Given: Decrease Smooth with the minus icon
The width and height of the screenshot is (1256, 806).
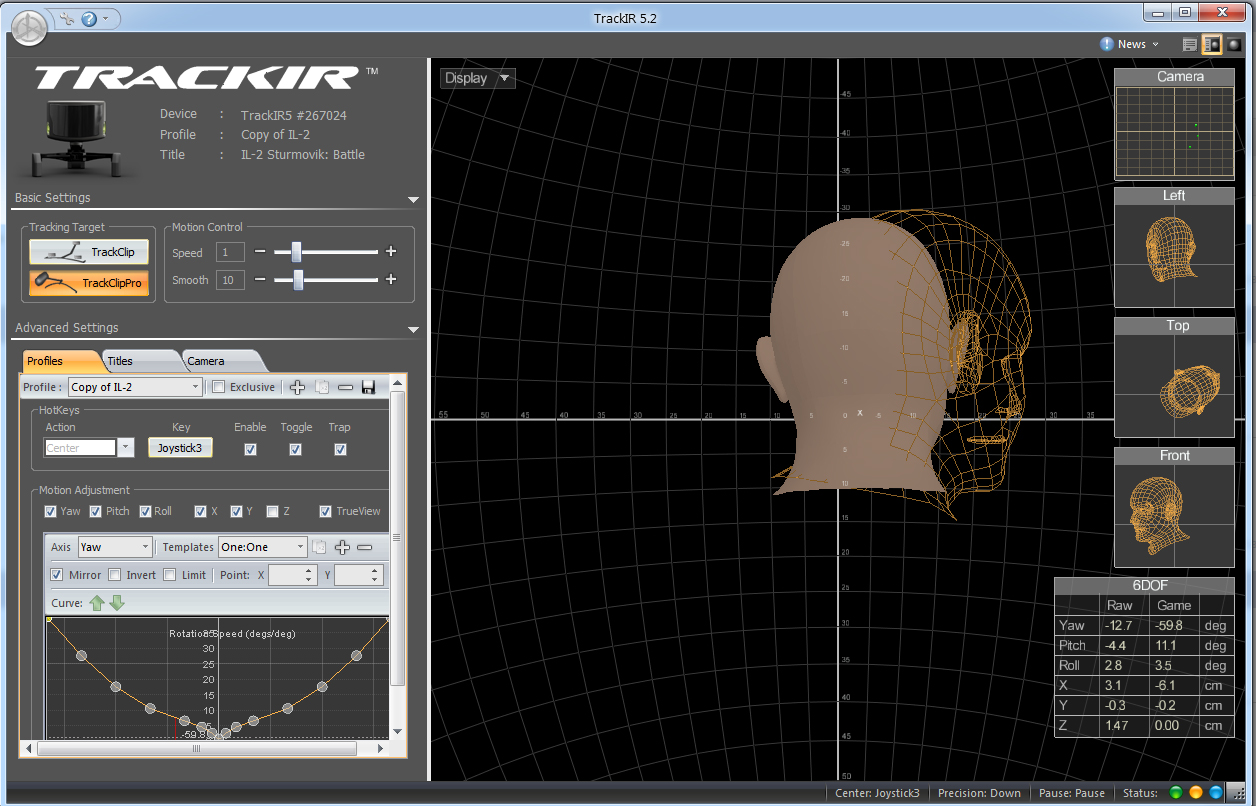Looking at the screenshot, I should pyautogui.click(x=260, y=280).
